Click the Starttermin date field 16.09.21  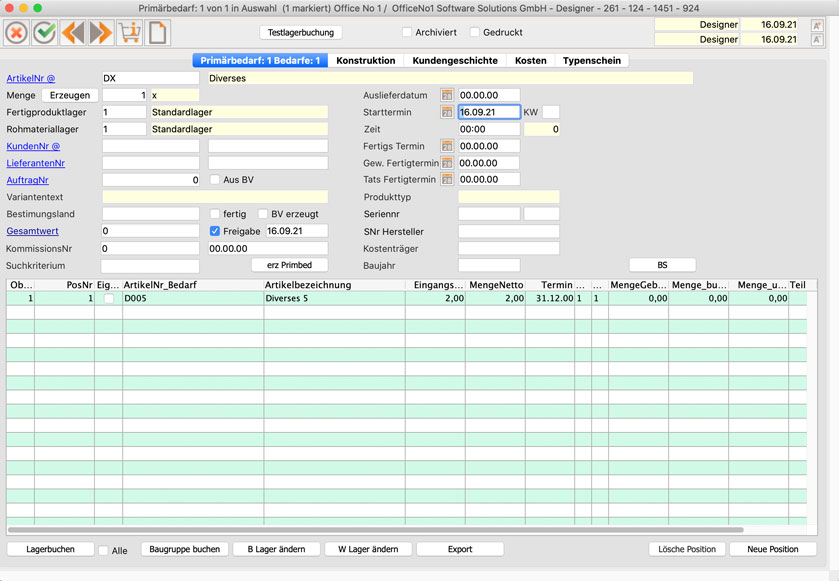pyautogui.click(x=489, y=112)
